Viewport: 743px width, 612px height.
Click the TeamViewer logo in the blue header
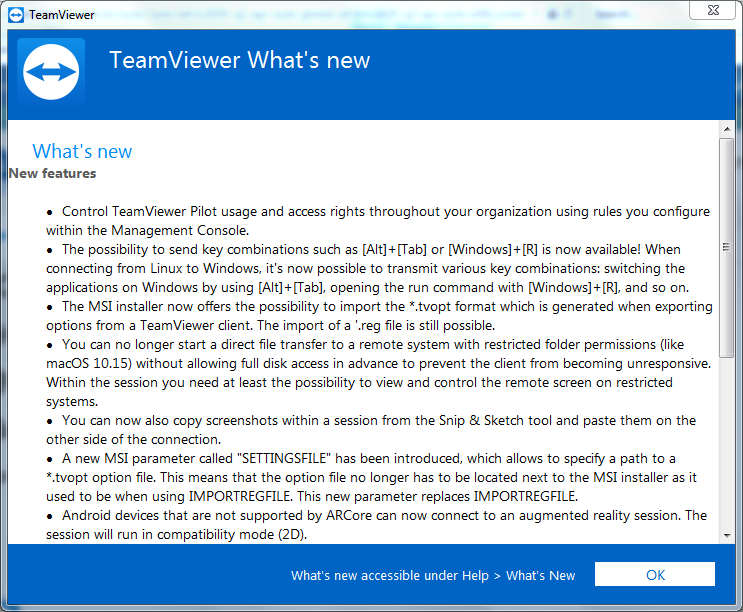pyautogui.click(x=51, y=72)
